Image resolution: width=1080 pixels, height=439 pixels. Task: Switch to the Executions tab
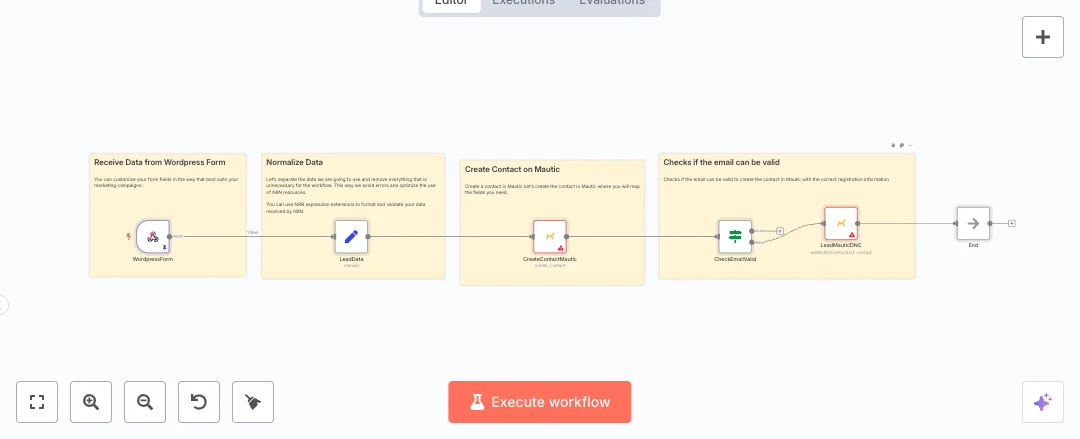pyautogui.click(x=523, y=3)
